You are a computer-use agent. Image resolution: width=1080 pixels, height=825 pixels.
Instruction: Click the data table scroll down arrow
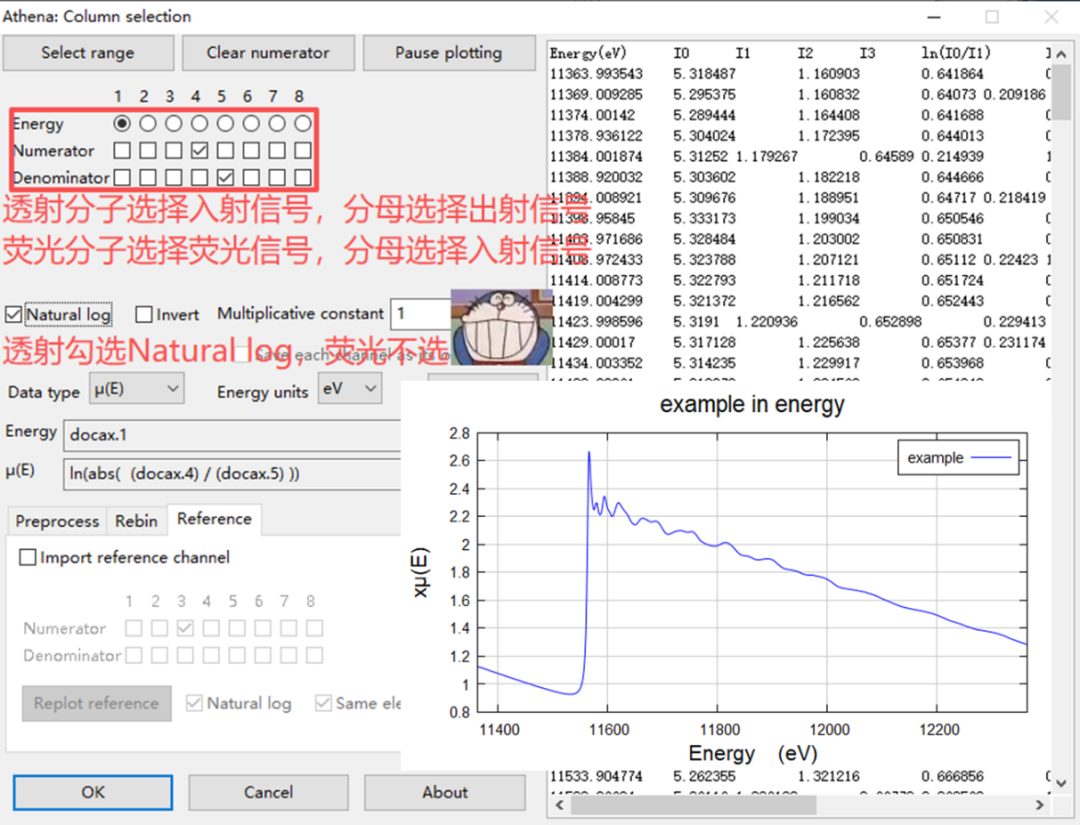pyautogui.click(x=1061, y=783)
